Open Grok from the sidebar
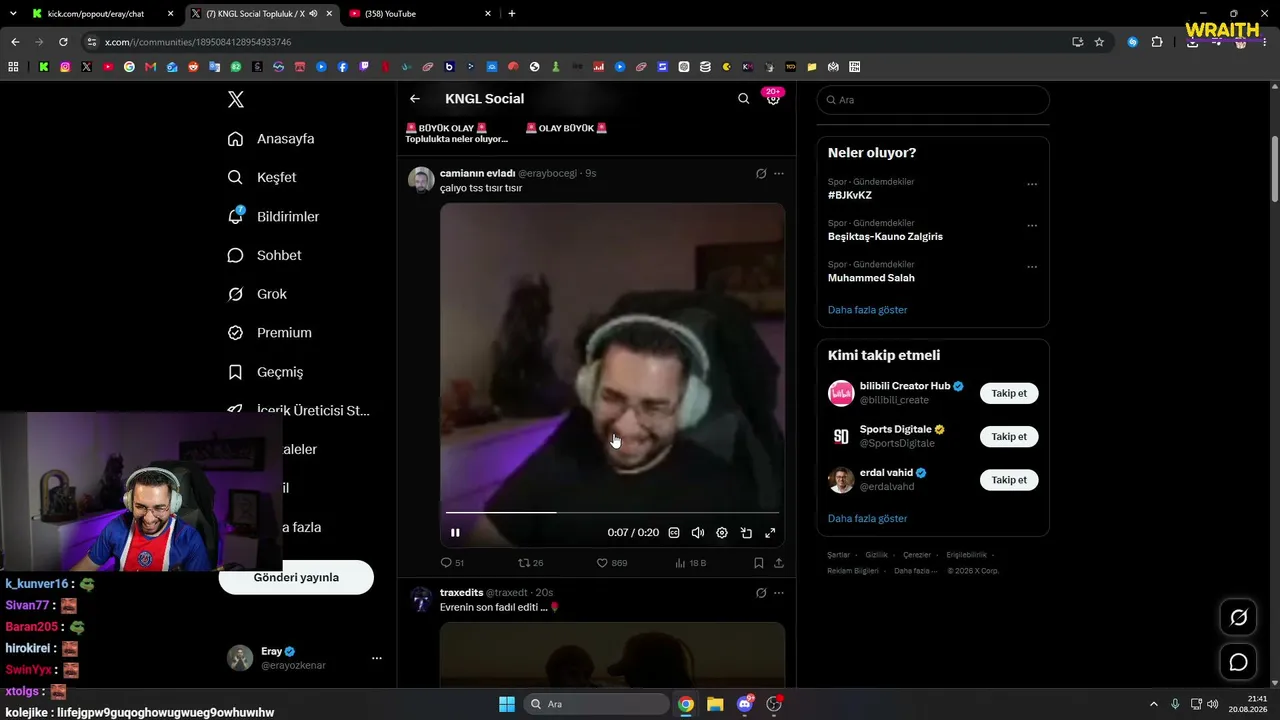Screen dimensions: 1280x720 tap(257, 294)
